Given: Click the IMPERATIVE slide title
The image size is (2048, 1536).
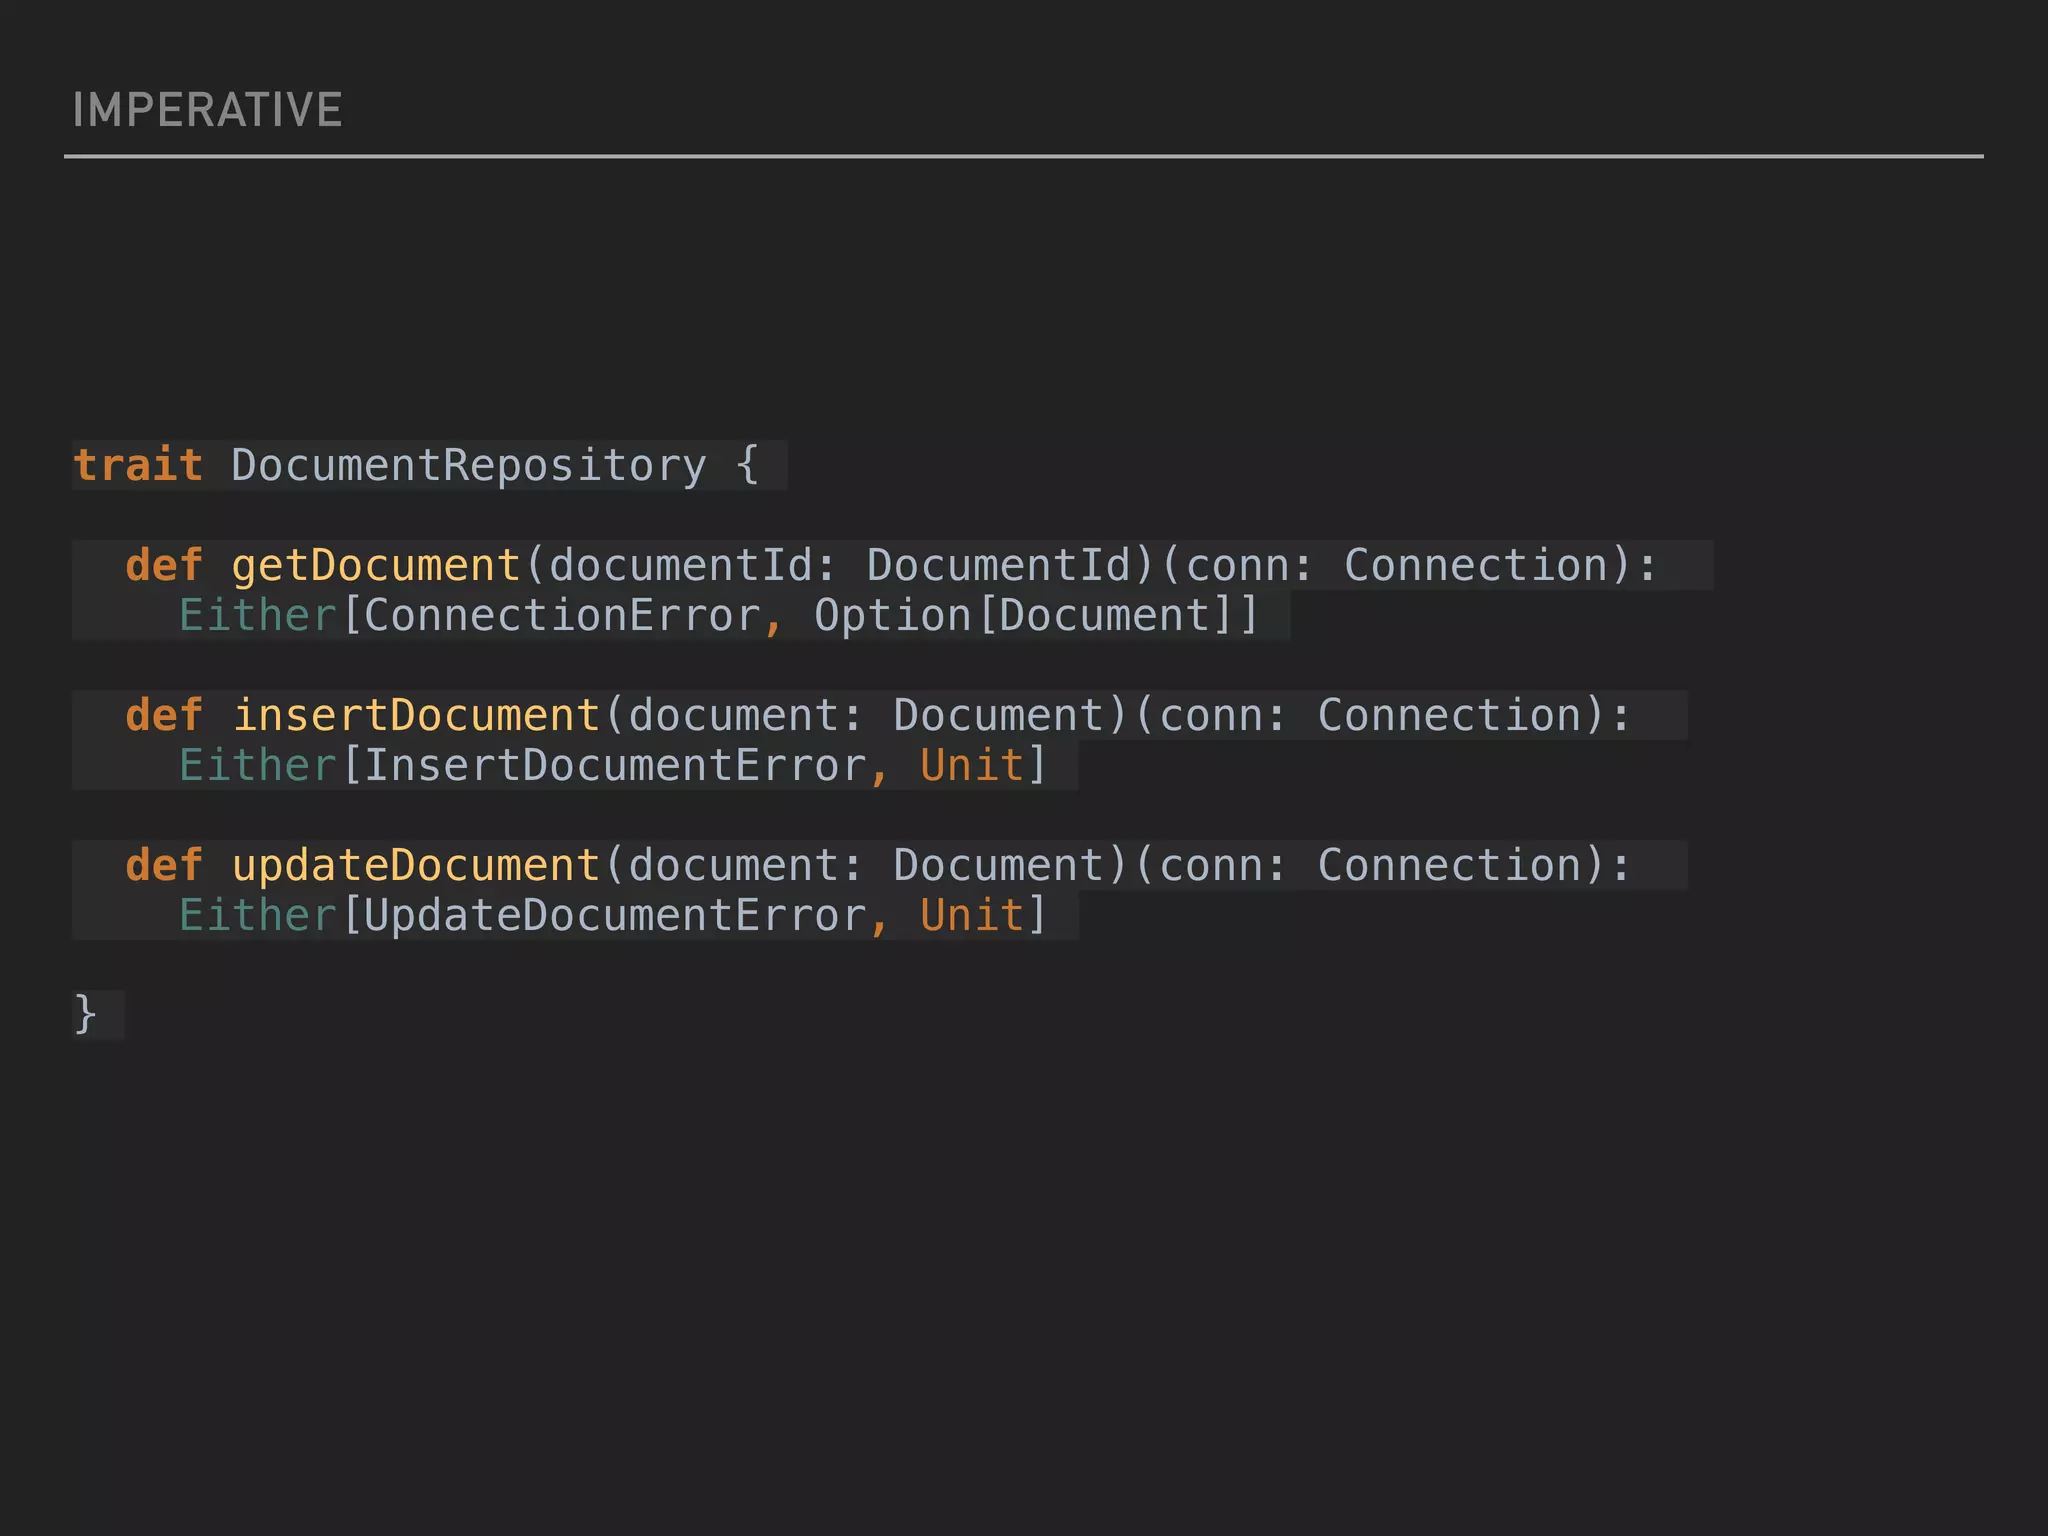Looking at the screenshot, I should click(x=207, y=110).
